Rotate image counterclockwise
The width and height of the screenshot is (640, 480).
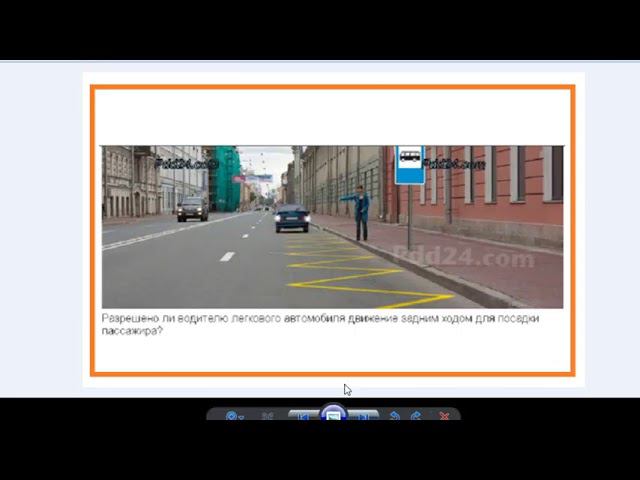pyautogui.click(x=395, y=416)
